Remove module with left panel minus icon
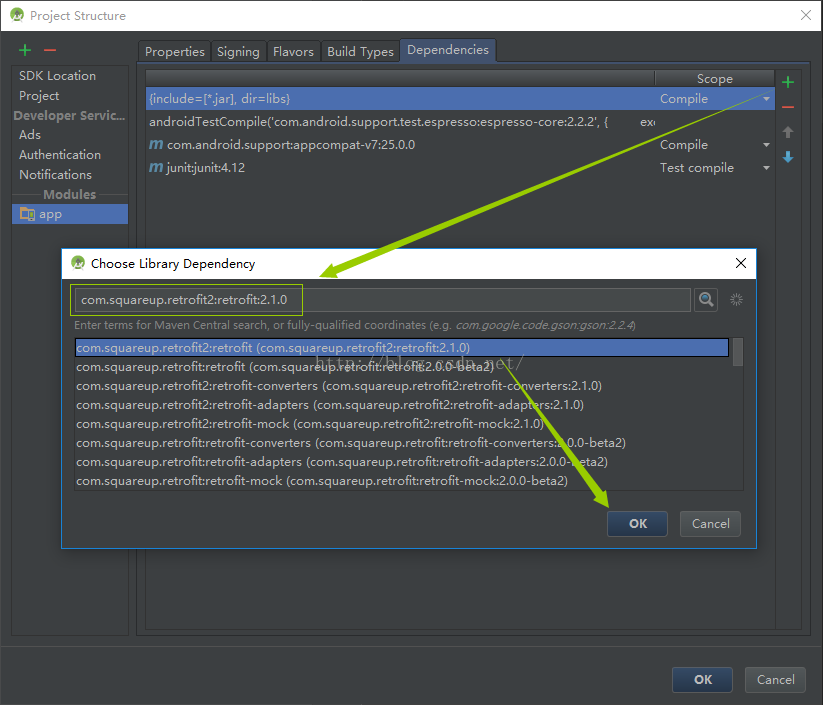 point(50,50)
